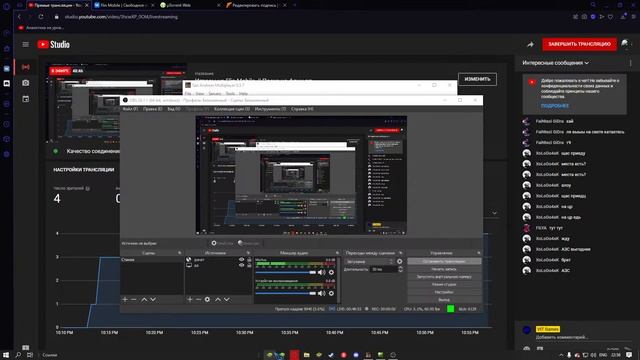Screen dimensions: 640x360
Task: Click browser back arrow
Action: click(19, 17)
